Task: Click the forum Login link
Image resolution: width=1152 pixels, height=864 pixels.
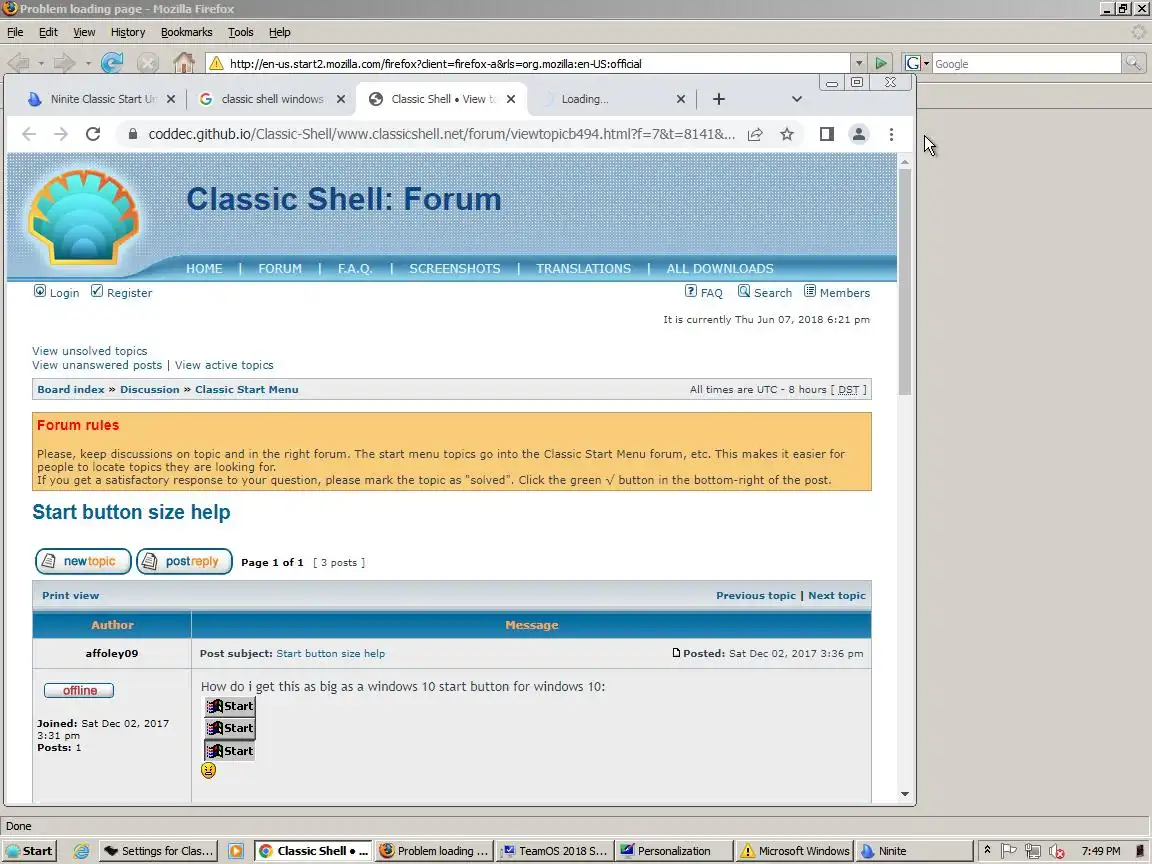Action: 57,292
